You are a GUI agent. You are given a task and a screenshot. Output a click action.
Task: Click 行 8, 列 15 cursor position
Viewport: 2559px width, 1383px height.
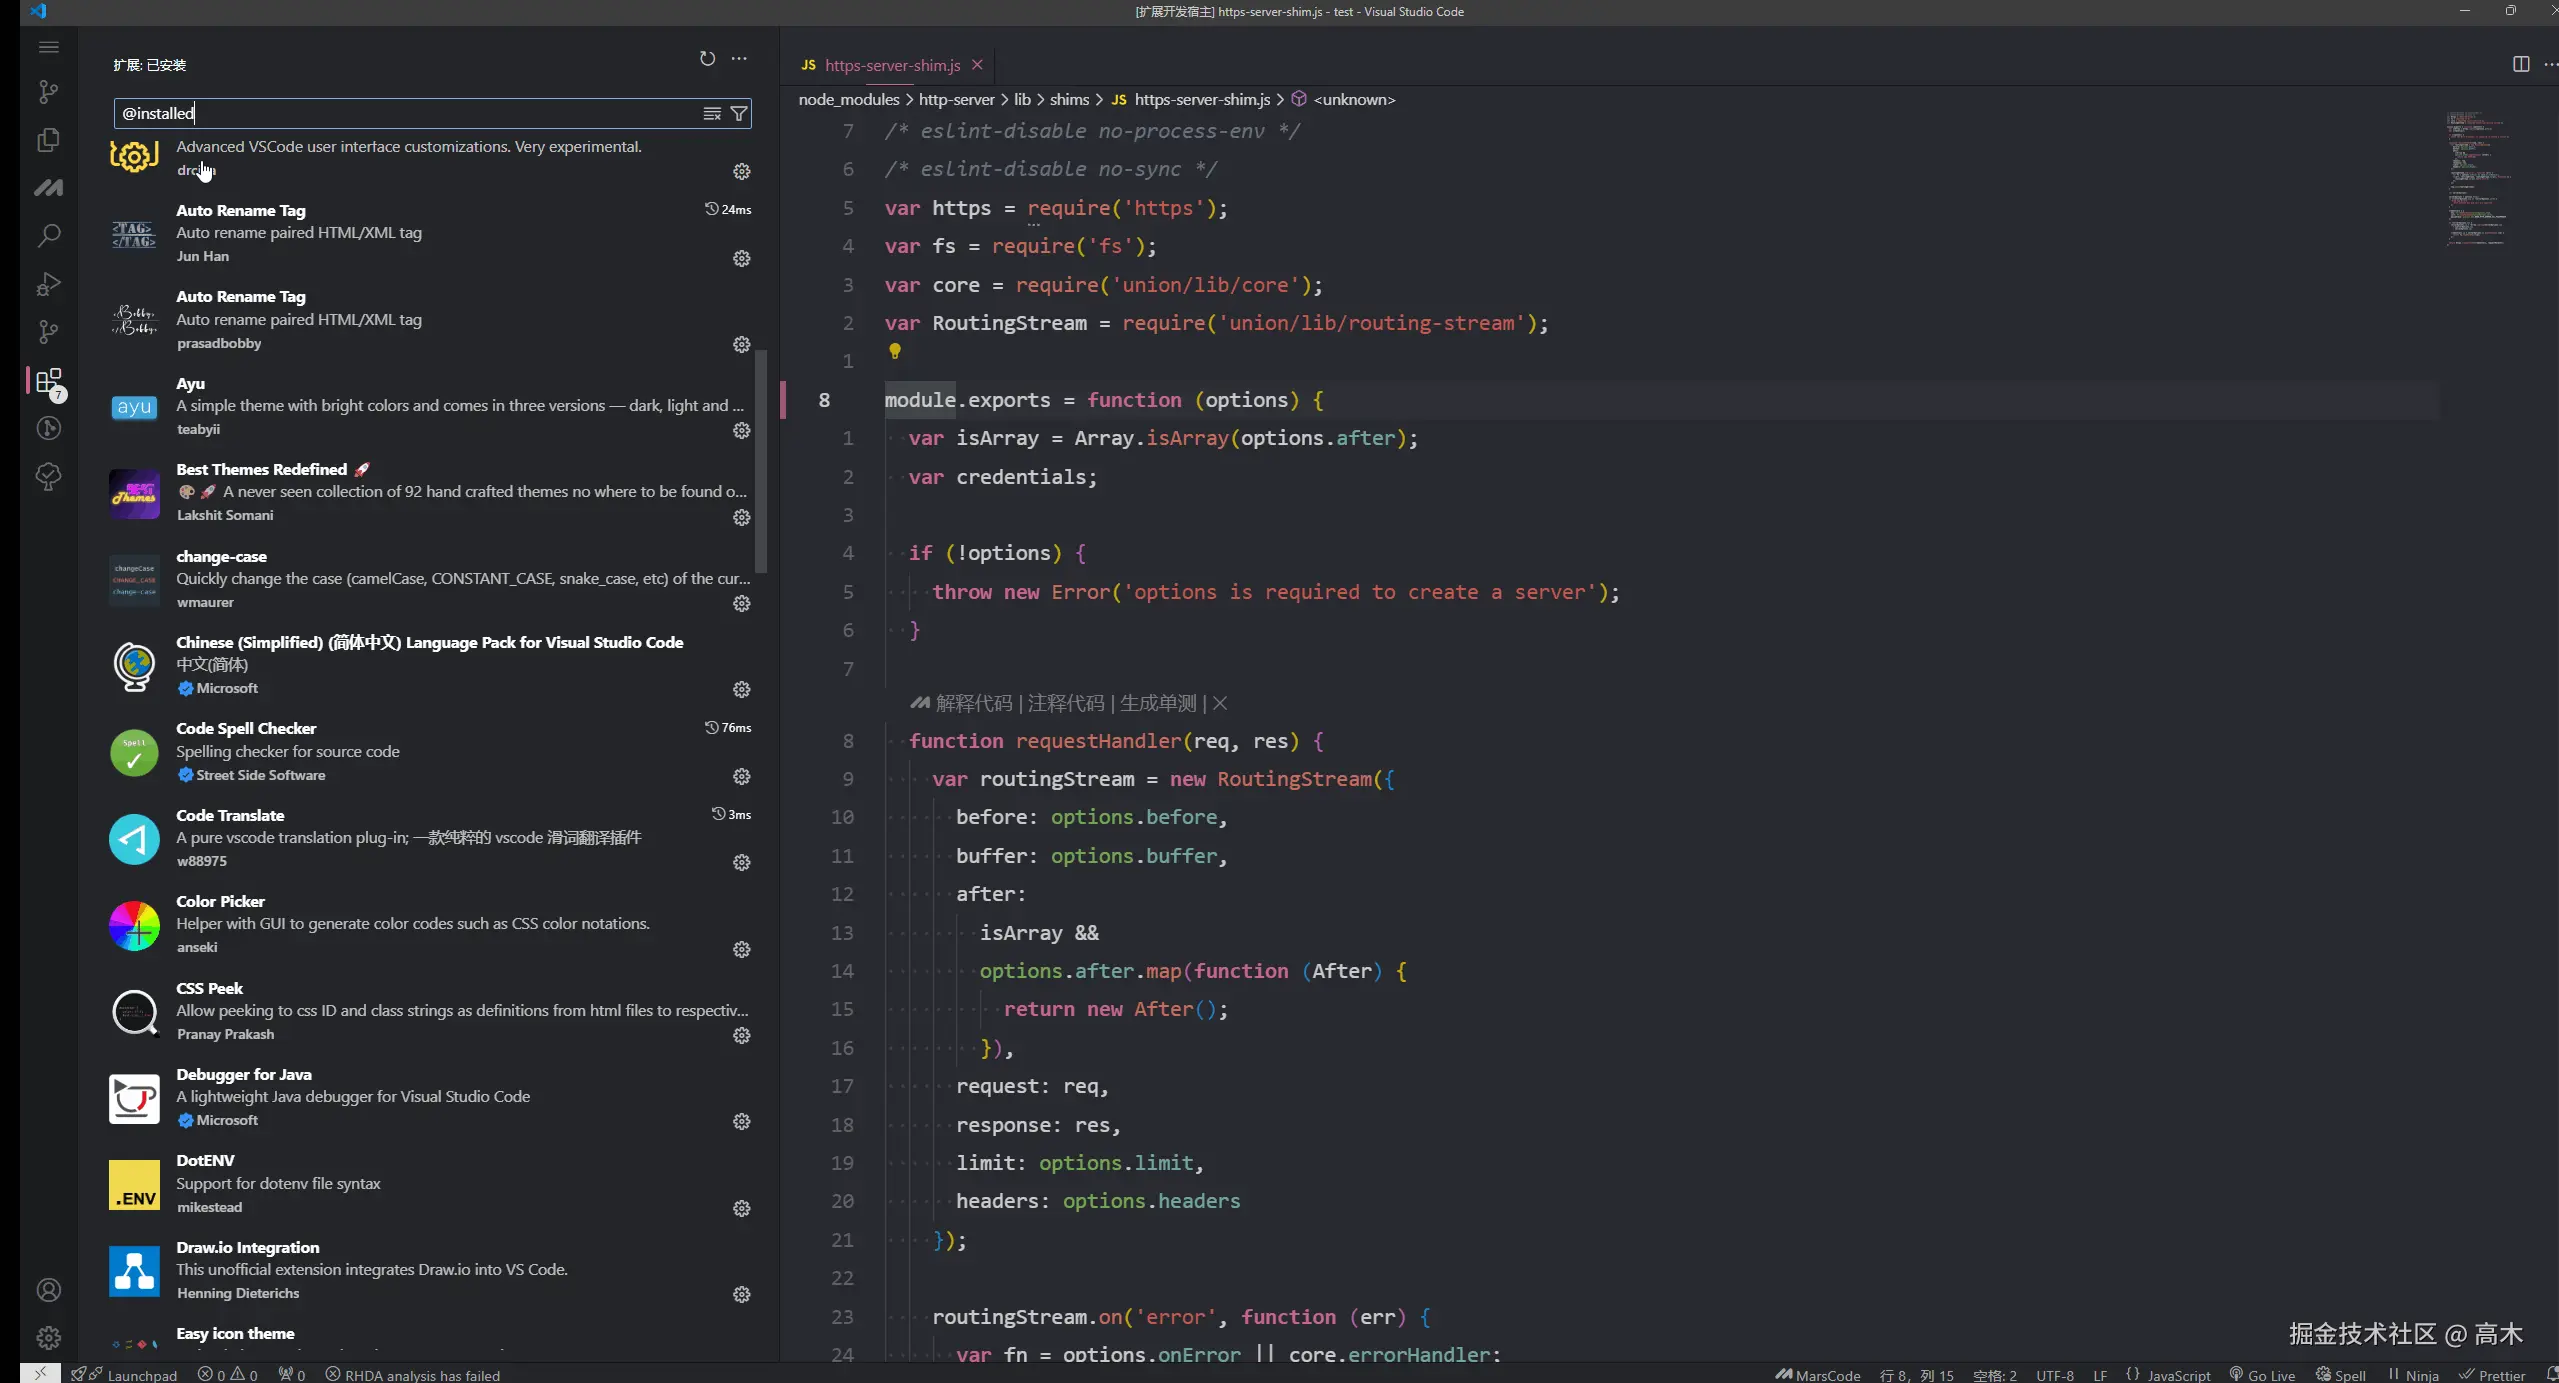pos(1916,1375)
